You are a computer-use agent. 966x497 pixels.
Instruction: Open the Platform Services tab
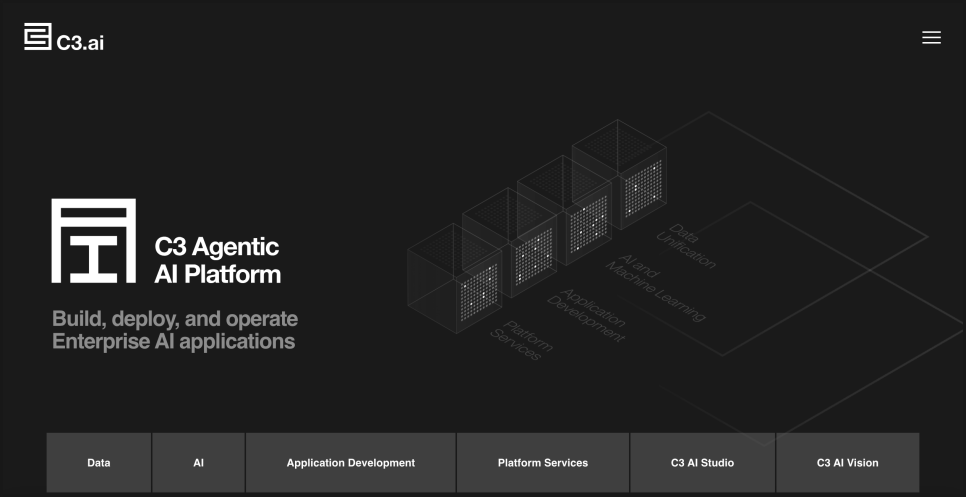[x=543, y=463]
